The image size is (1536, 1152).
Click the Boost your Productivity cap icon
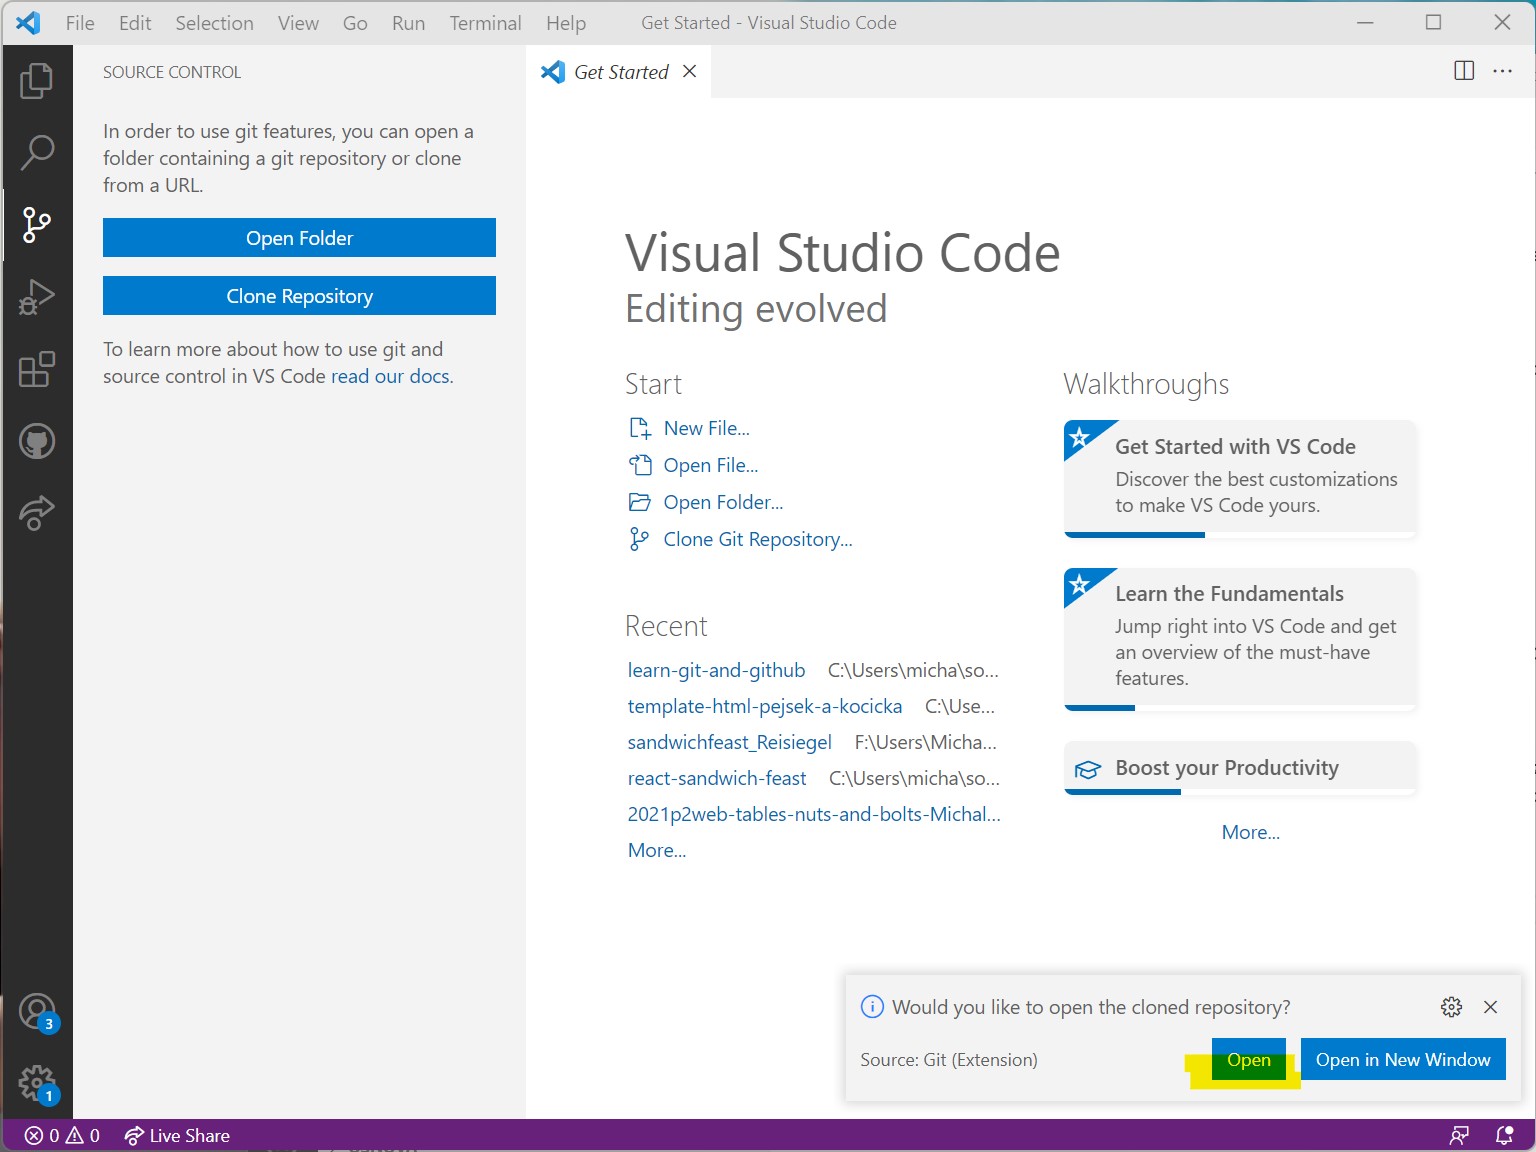1087,769
